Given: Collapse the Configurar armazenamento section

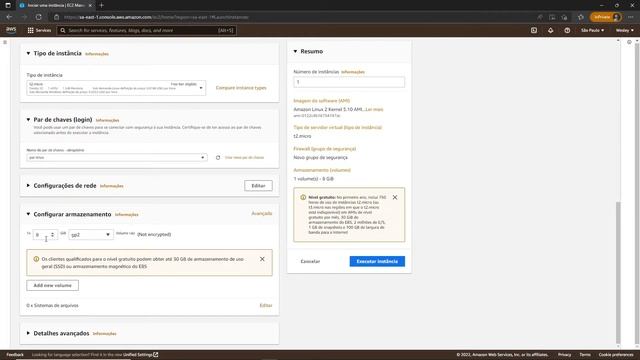Looking at the screenshot, I should pos(28,214).
